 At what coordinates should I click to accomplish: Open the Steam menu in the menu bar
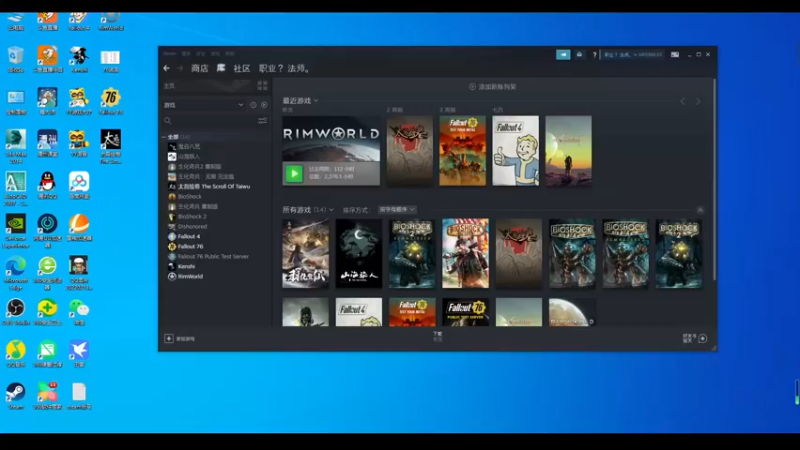169,53
